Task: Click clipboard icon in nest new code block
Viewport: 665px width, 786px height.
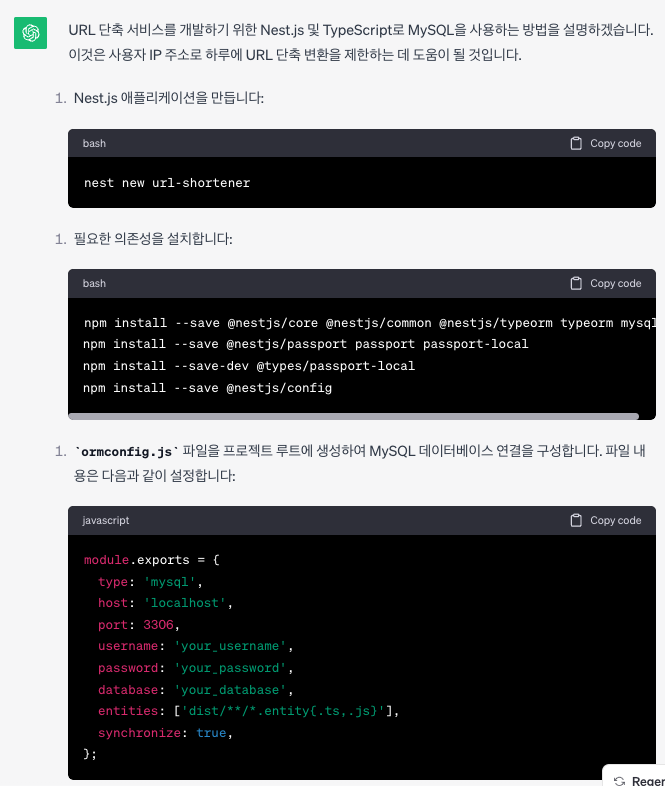Action: (x=576, y=143)
